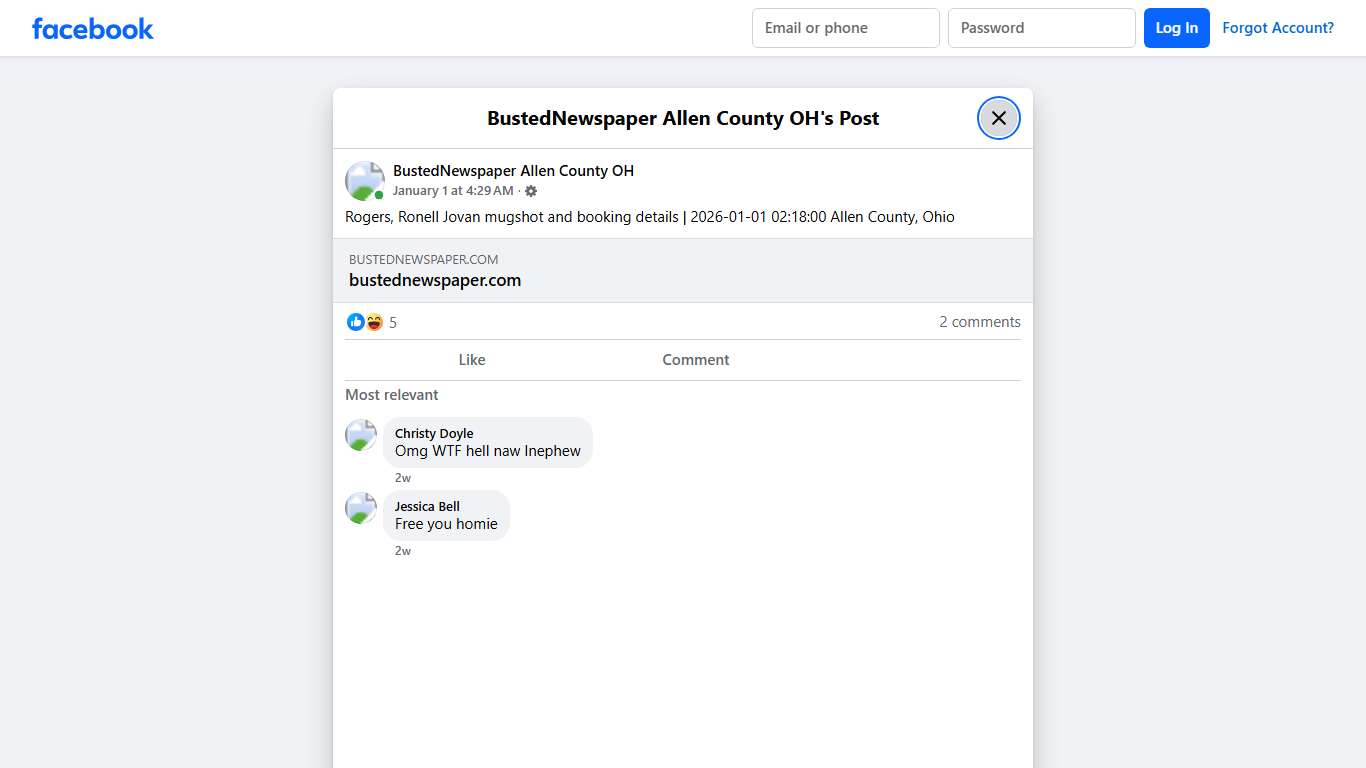The height and width of the screenshot is (768, 1366).
Task: Open the Most relevant comment sorting selector
Action: click(391, 395)
